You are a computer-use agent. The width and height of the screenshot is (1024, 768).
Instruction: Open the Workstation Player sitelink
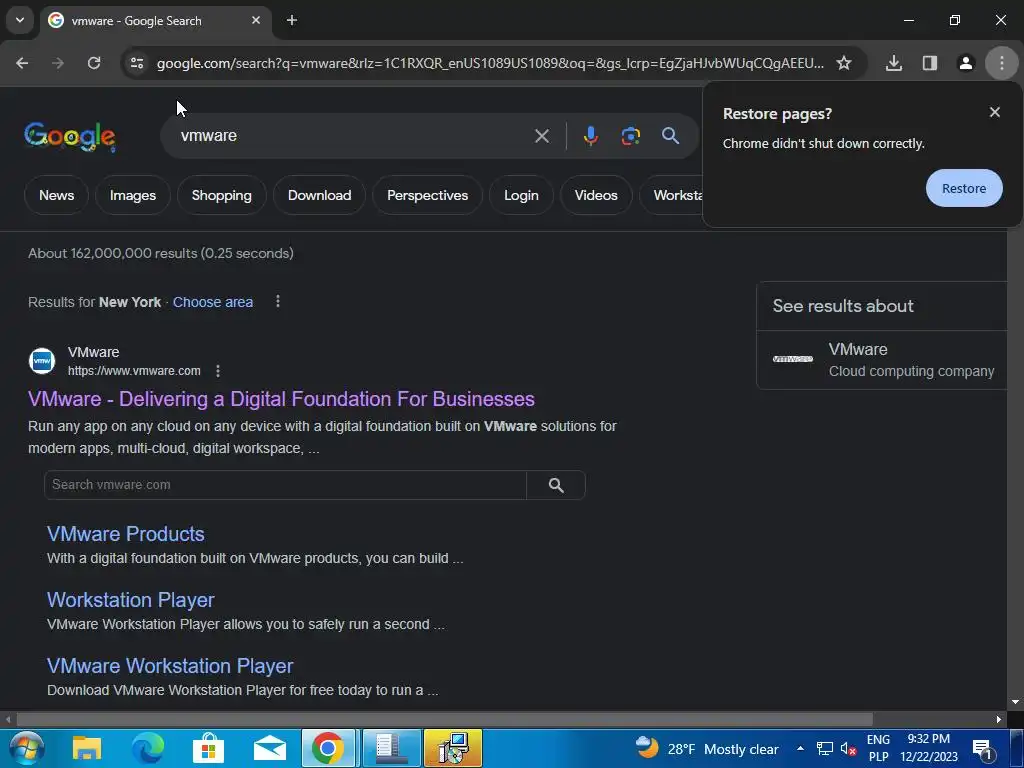pyautogui.click(x=131, y=600)
